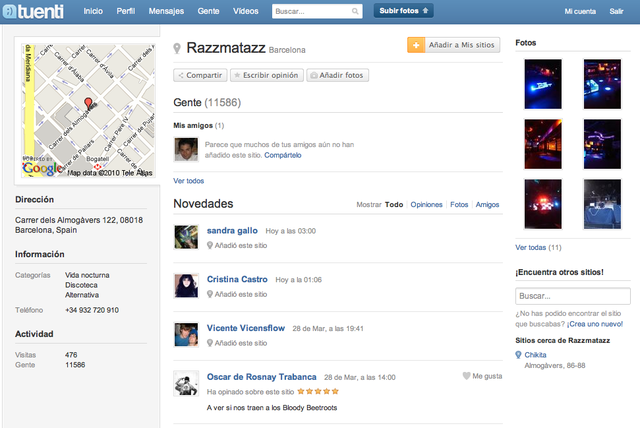
Task: Click the Vida nocturna category
Action: [87, 275]
